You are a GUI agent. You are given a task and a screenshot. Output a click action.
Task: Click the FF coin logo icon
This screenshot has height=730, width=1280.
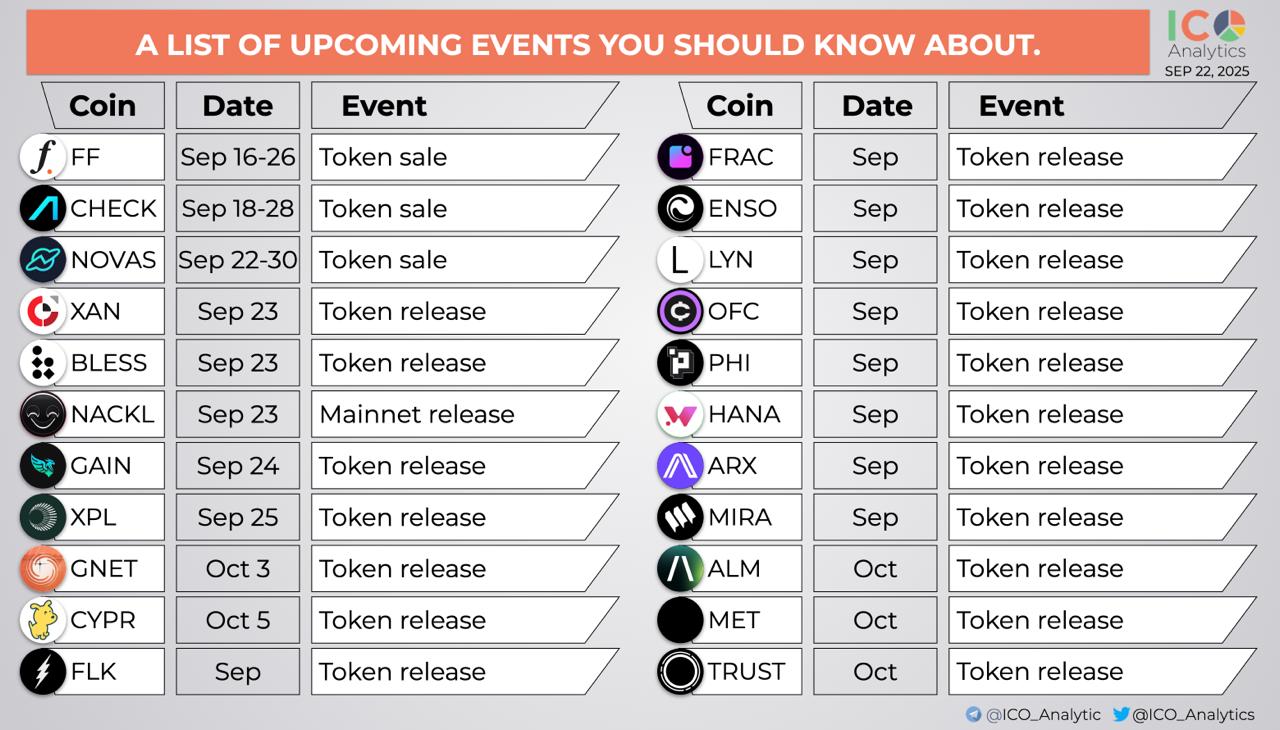click(43, 157)
